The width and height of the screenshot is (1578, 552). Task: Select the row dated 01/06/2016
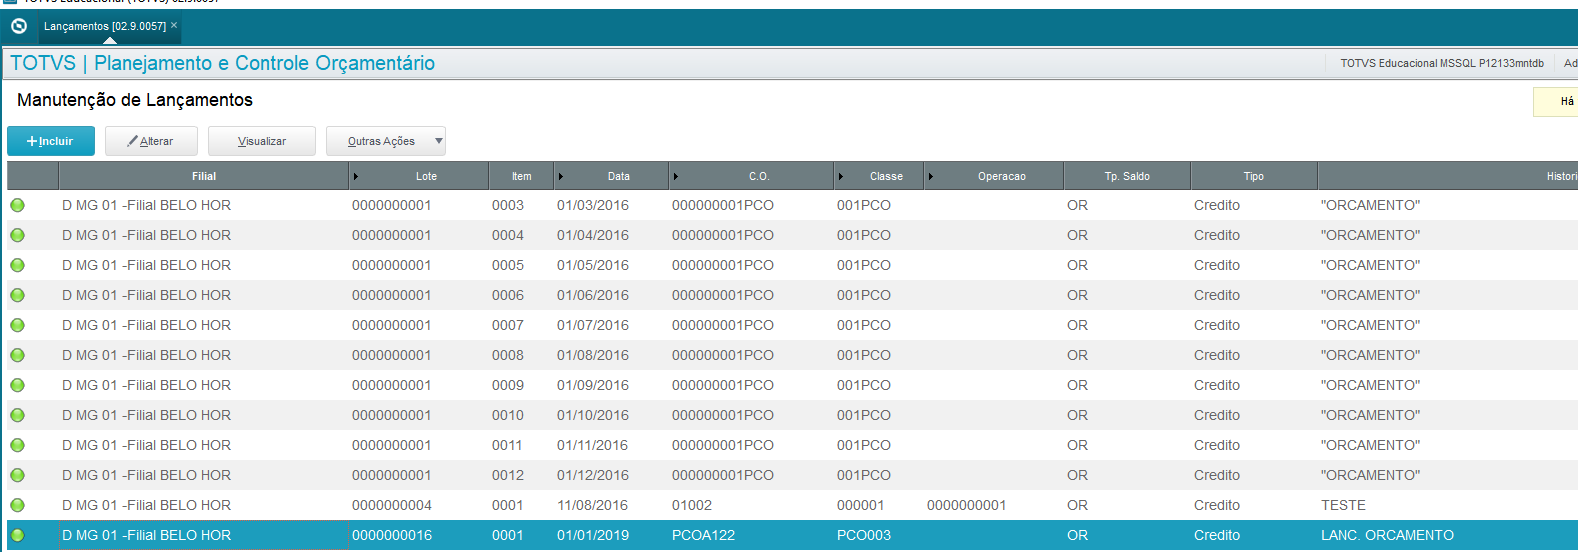[x=792, y=295]
